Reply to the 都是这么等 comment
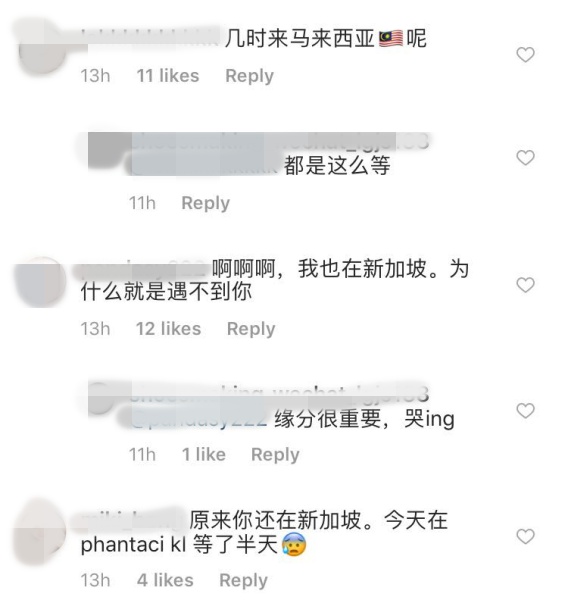The height and width of the screenshot is (600, 568). pyautogui.click(x=206, y=203)
